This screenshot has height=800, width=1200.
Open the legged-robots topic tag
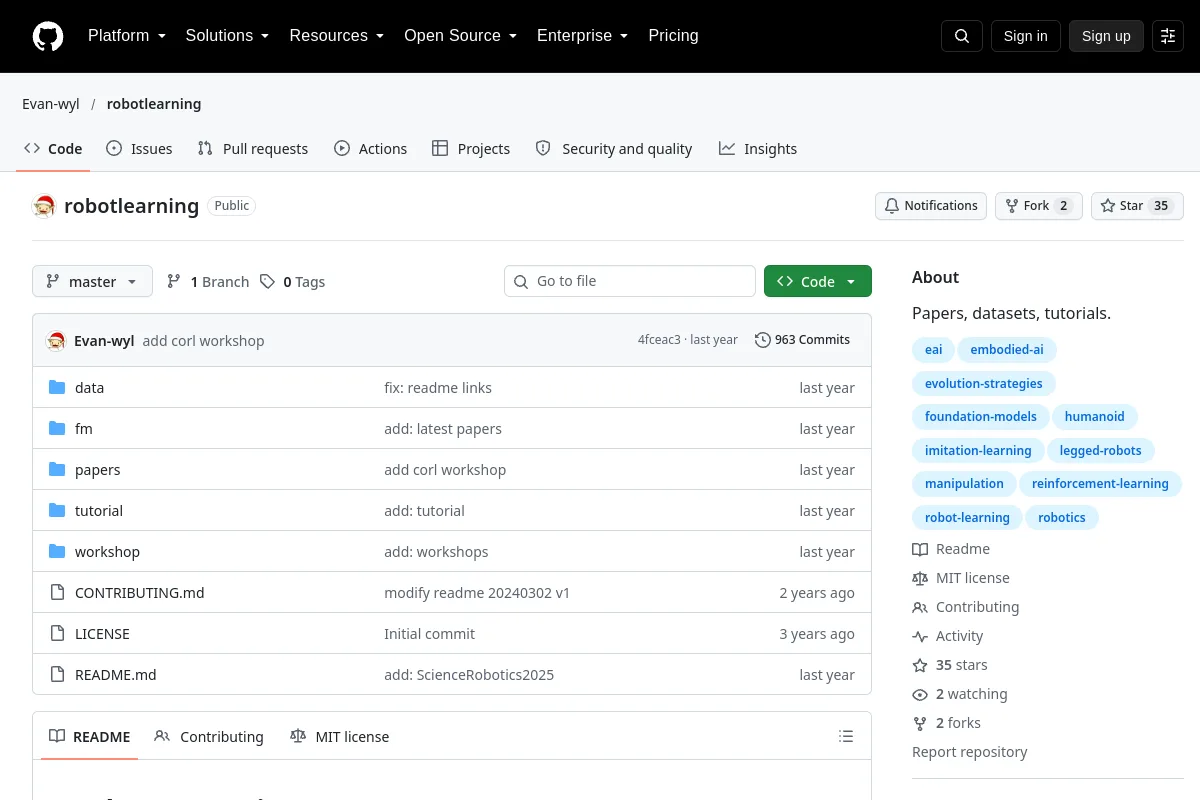pyautogui.click(x=1100, y=451)
